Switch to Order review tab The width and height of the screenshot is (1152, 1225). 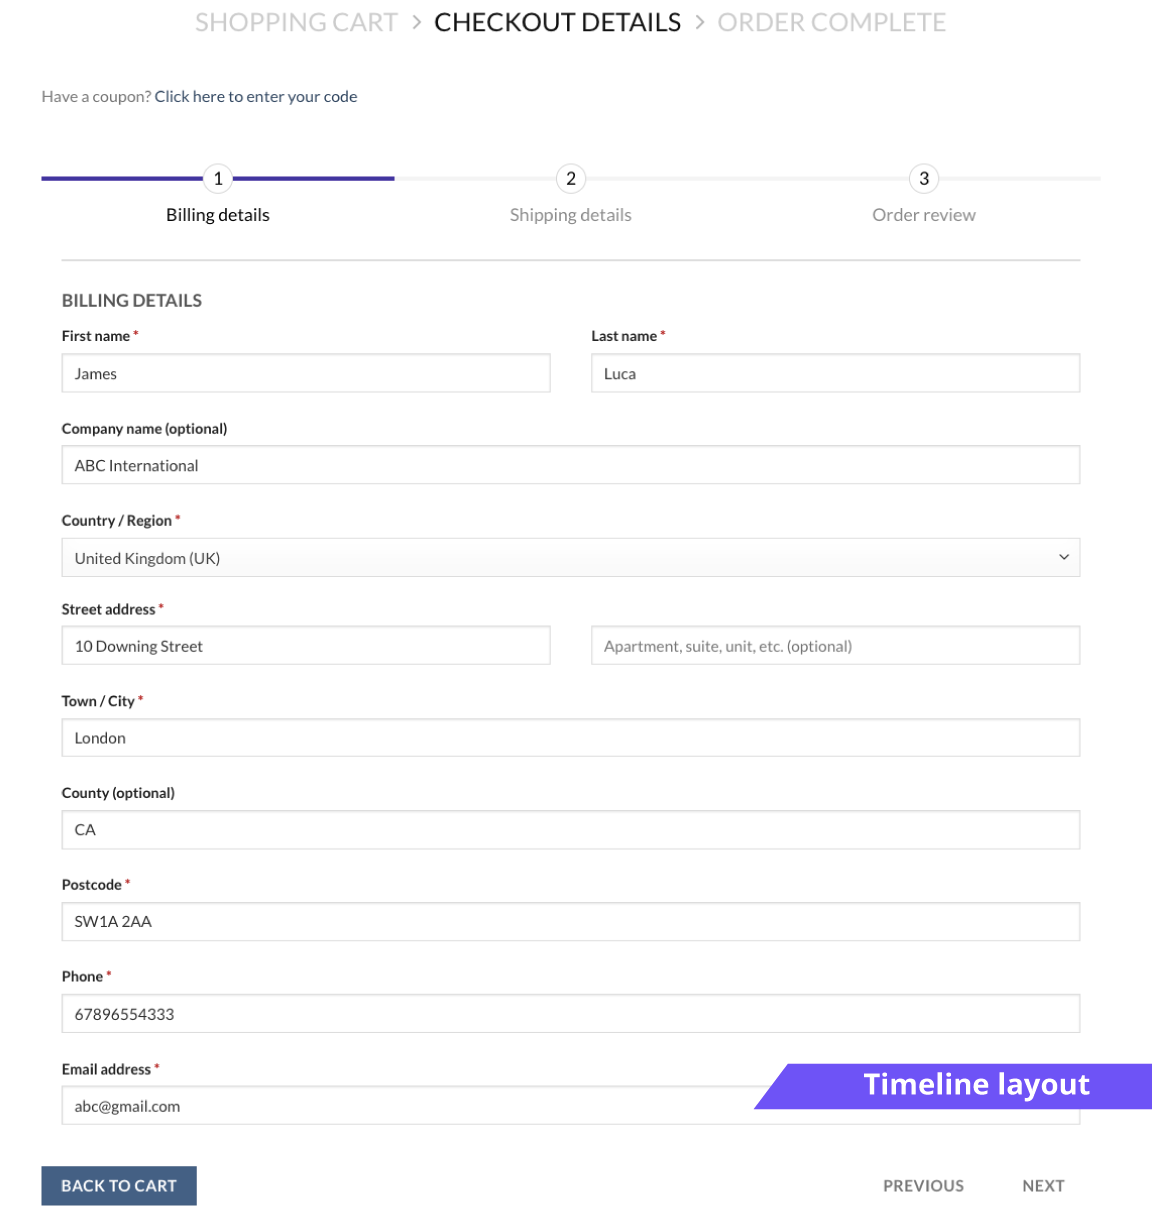pyautogui.click(x=924, y=215)
